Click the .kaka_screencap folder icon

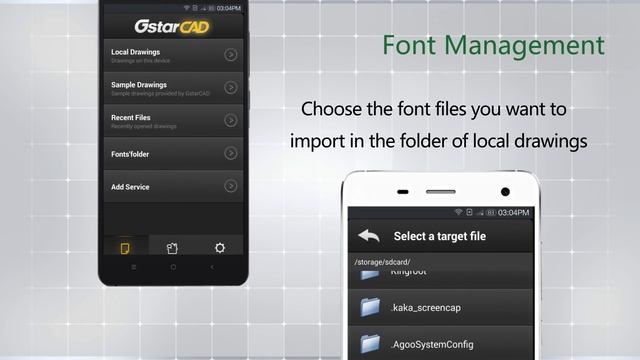pyautogui.click(x=370, y=307)
